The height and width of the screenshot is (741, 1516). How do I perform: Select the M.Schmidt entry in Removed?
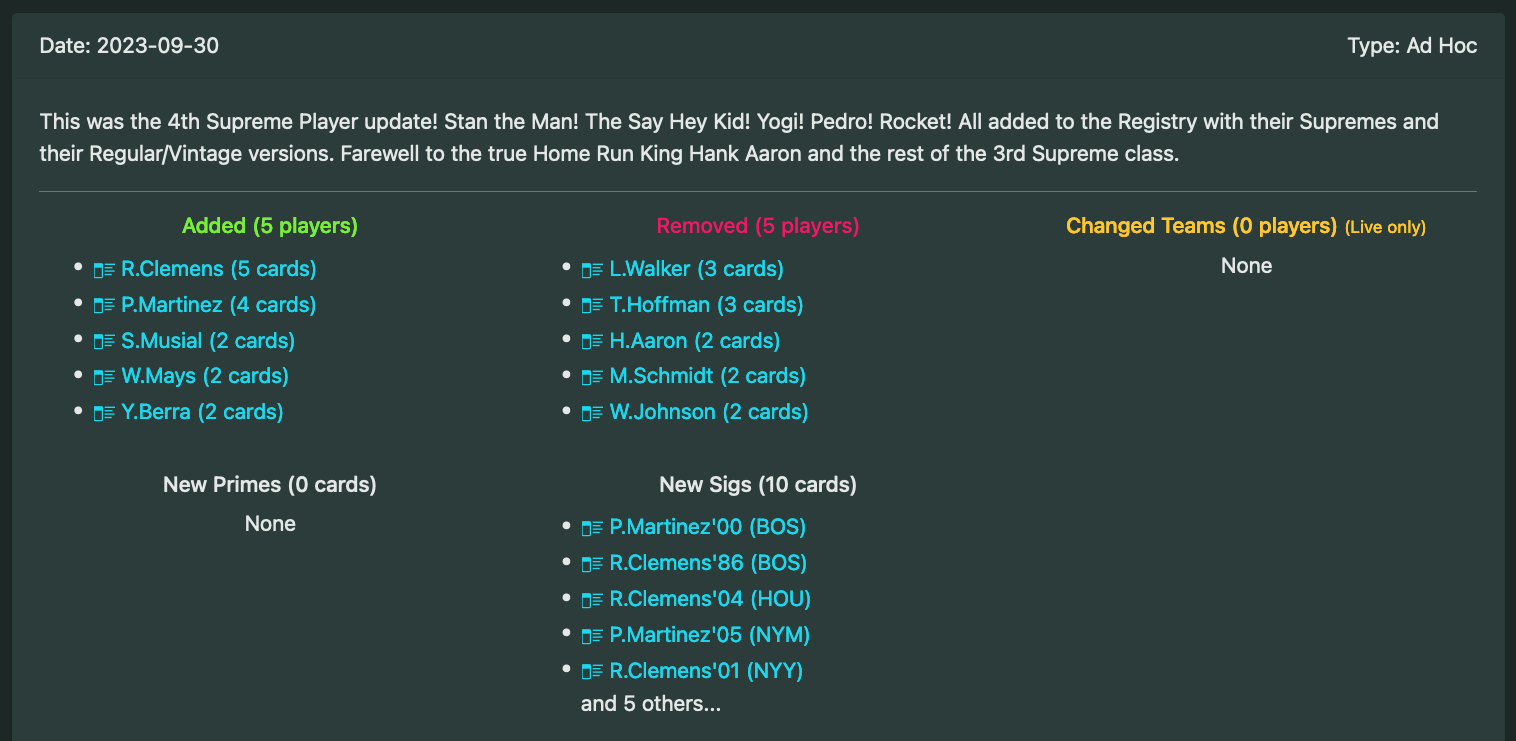(708, 375)
